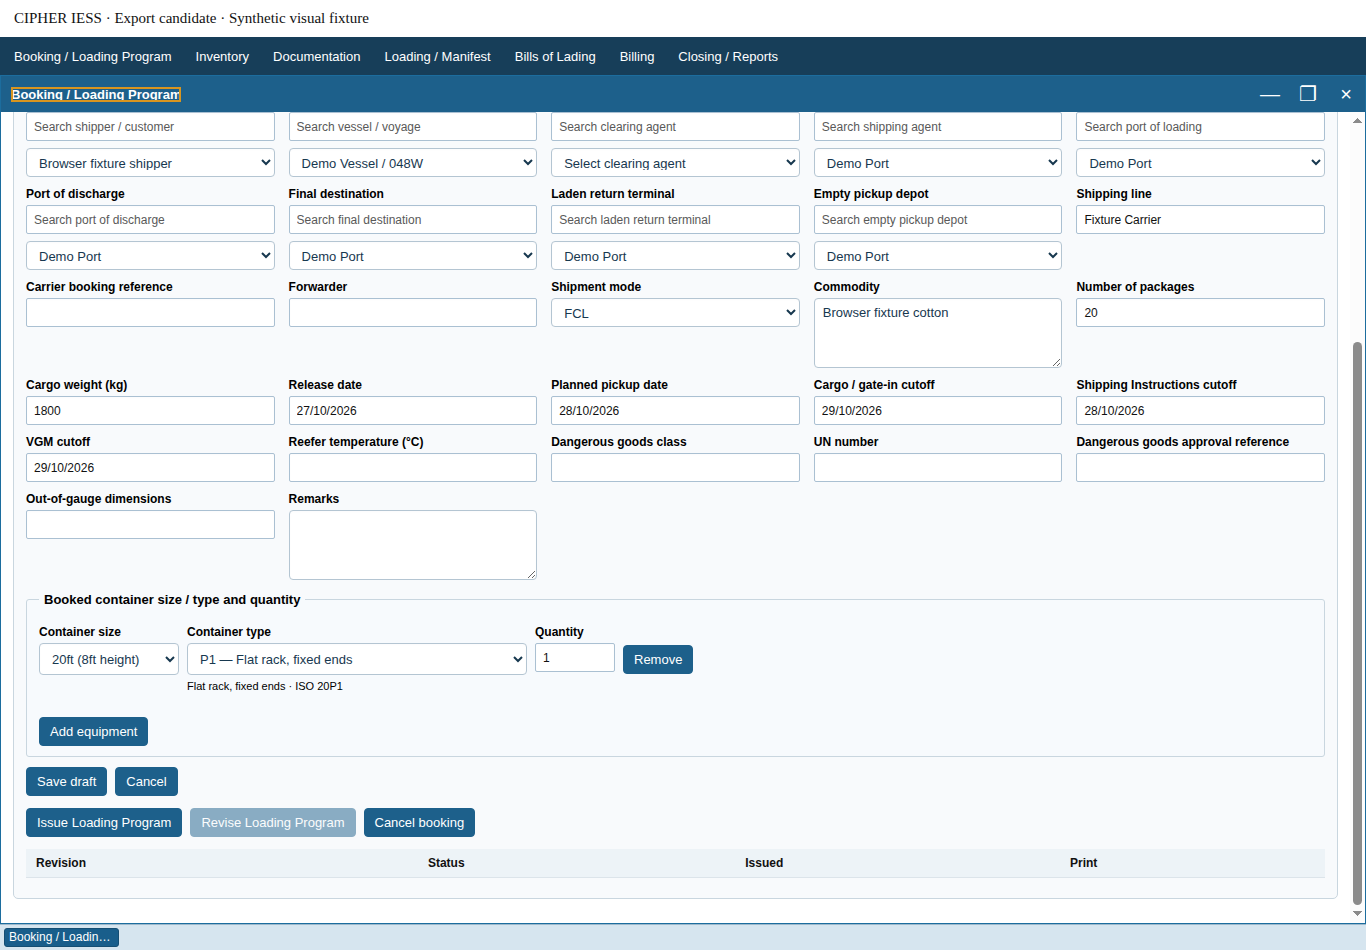Click the Cancel booking button
This screenshot has width=1366, height=950.
coord(419,823)
